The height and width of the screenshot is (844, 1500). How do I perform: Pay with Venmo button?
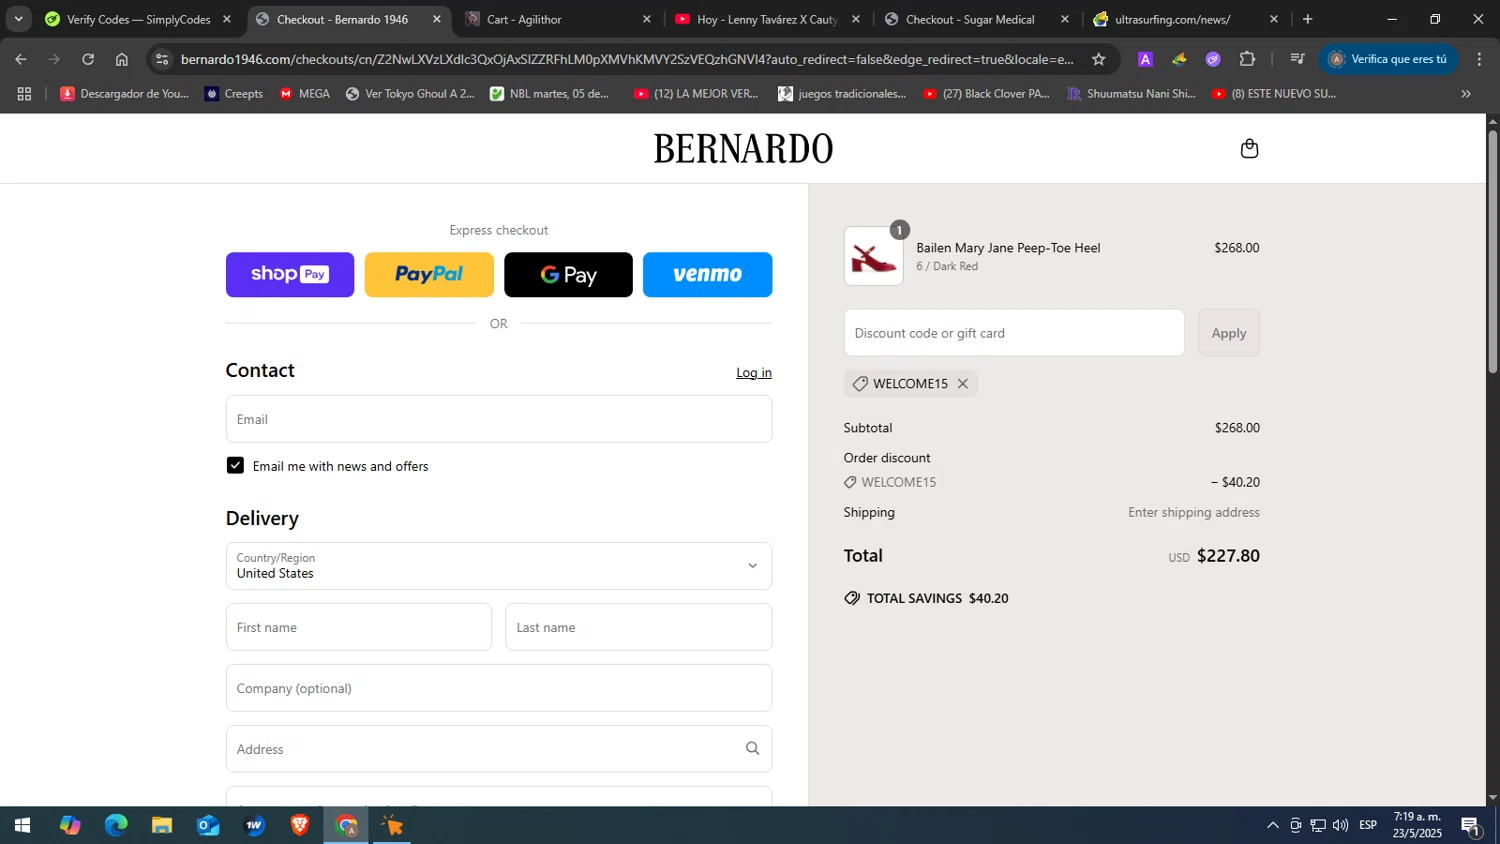click(x=707, y=275)
